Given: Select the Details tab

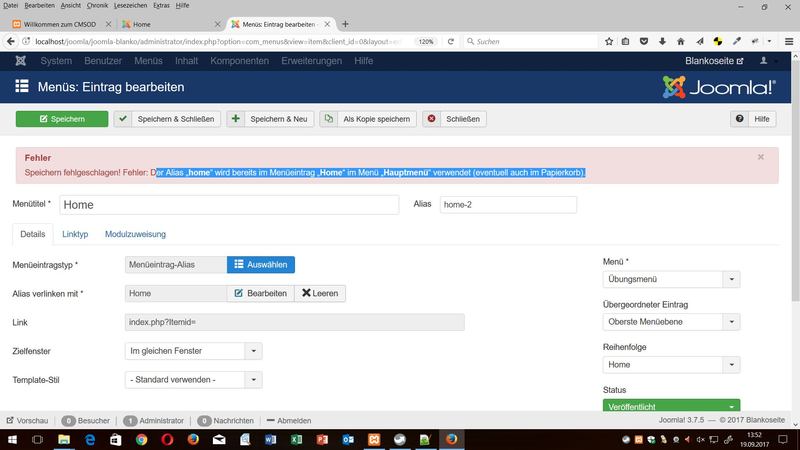Looking at the screenshot, I should coord(33,234).
